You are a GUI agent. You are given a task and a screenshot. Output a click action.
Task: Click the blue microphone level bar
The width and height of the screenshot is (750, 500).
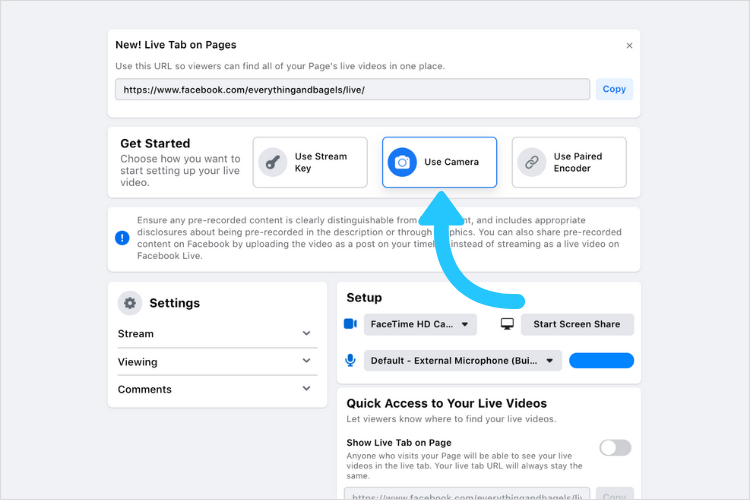click(x=601, y=360)
